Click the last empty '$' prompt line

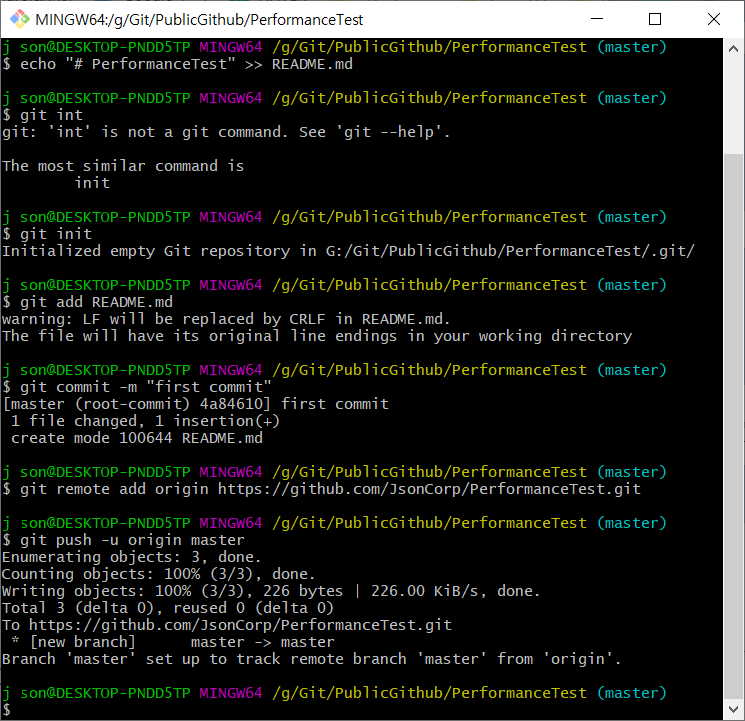pyautogui.click(x=7, y=710)
